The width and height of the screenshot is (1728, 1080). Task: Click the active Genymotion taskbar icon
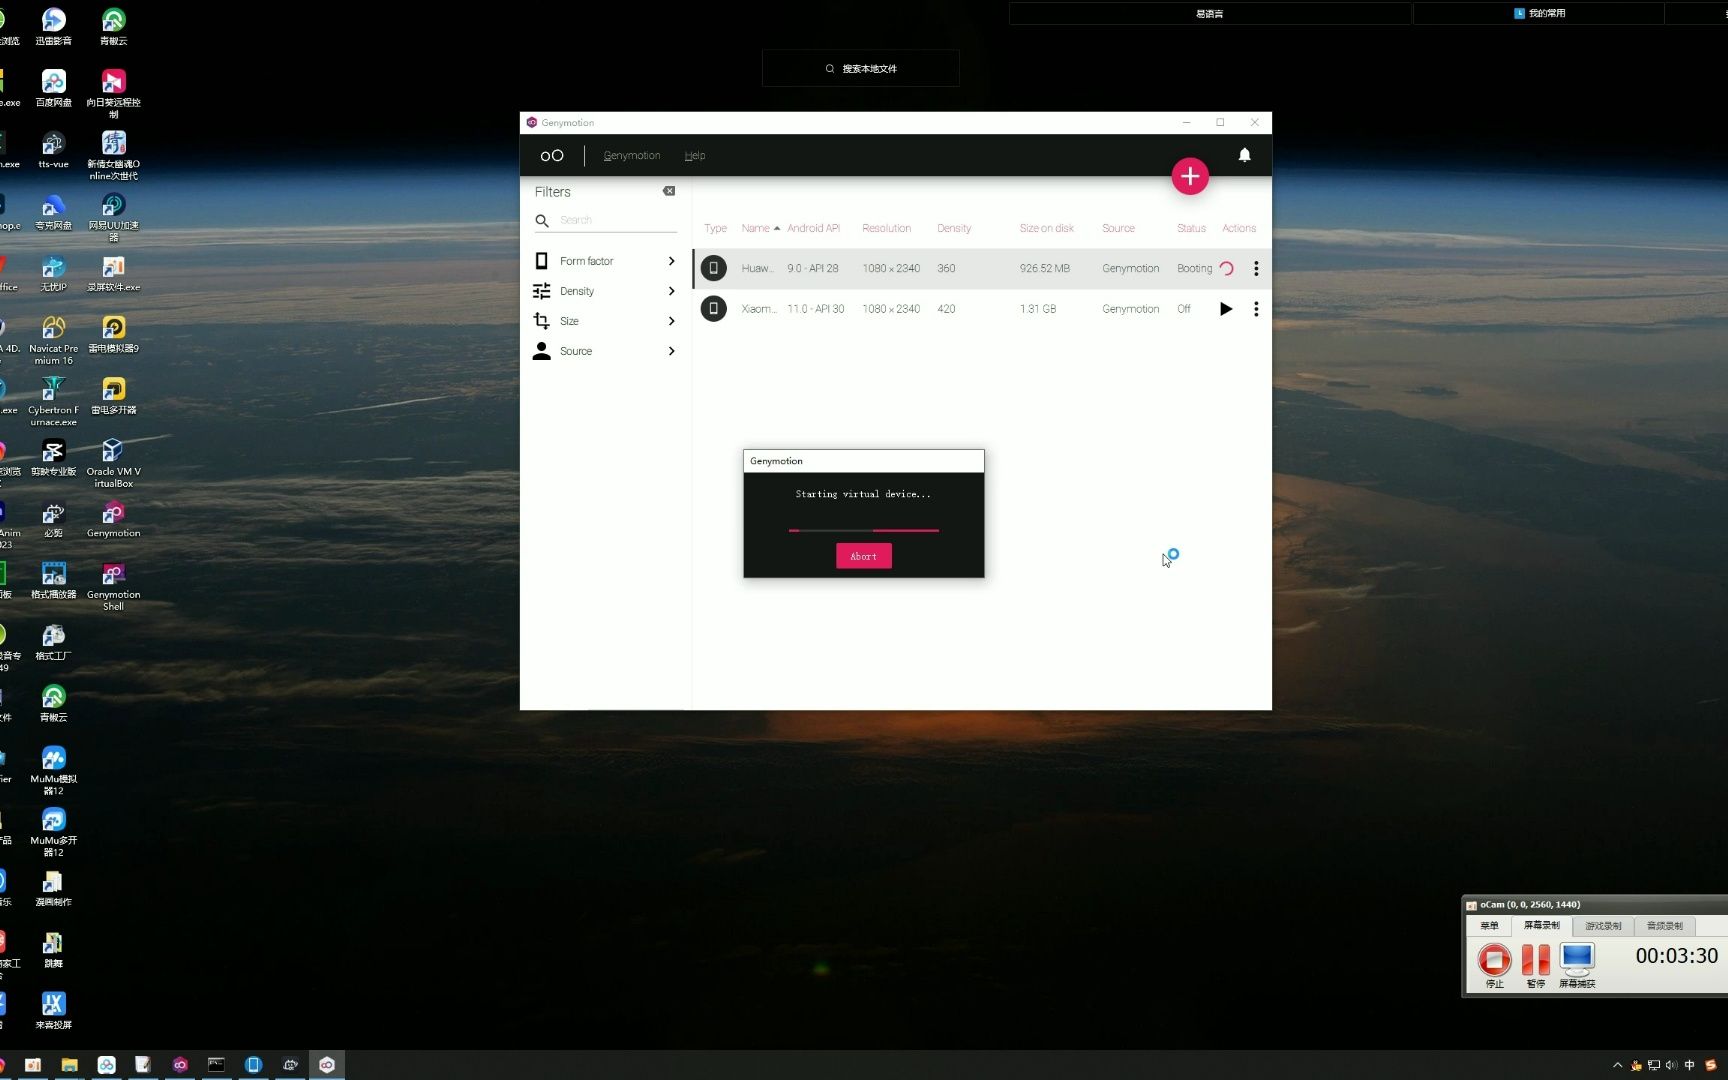coord(327,1065)
